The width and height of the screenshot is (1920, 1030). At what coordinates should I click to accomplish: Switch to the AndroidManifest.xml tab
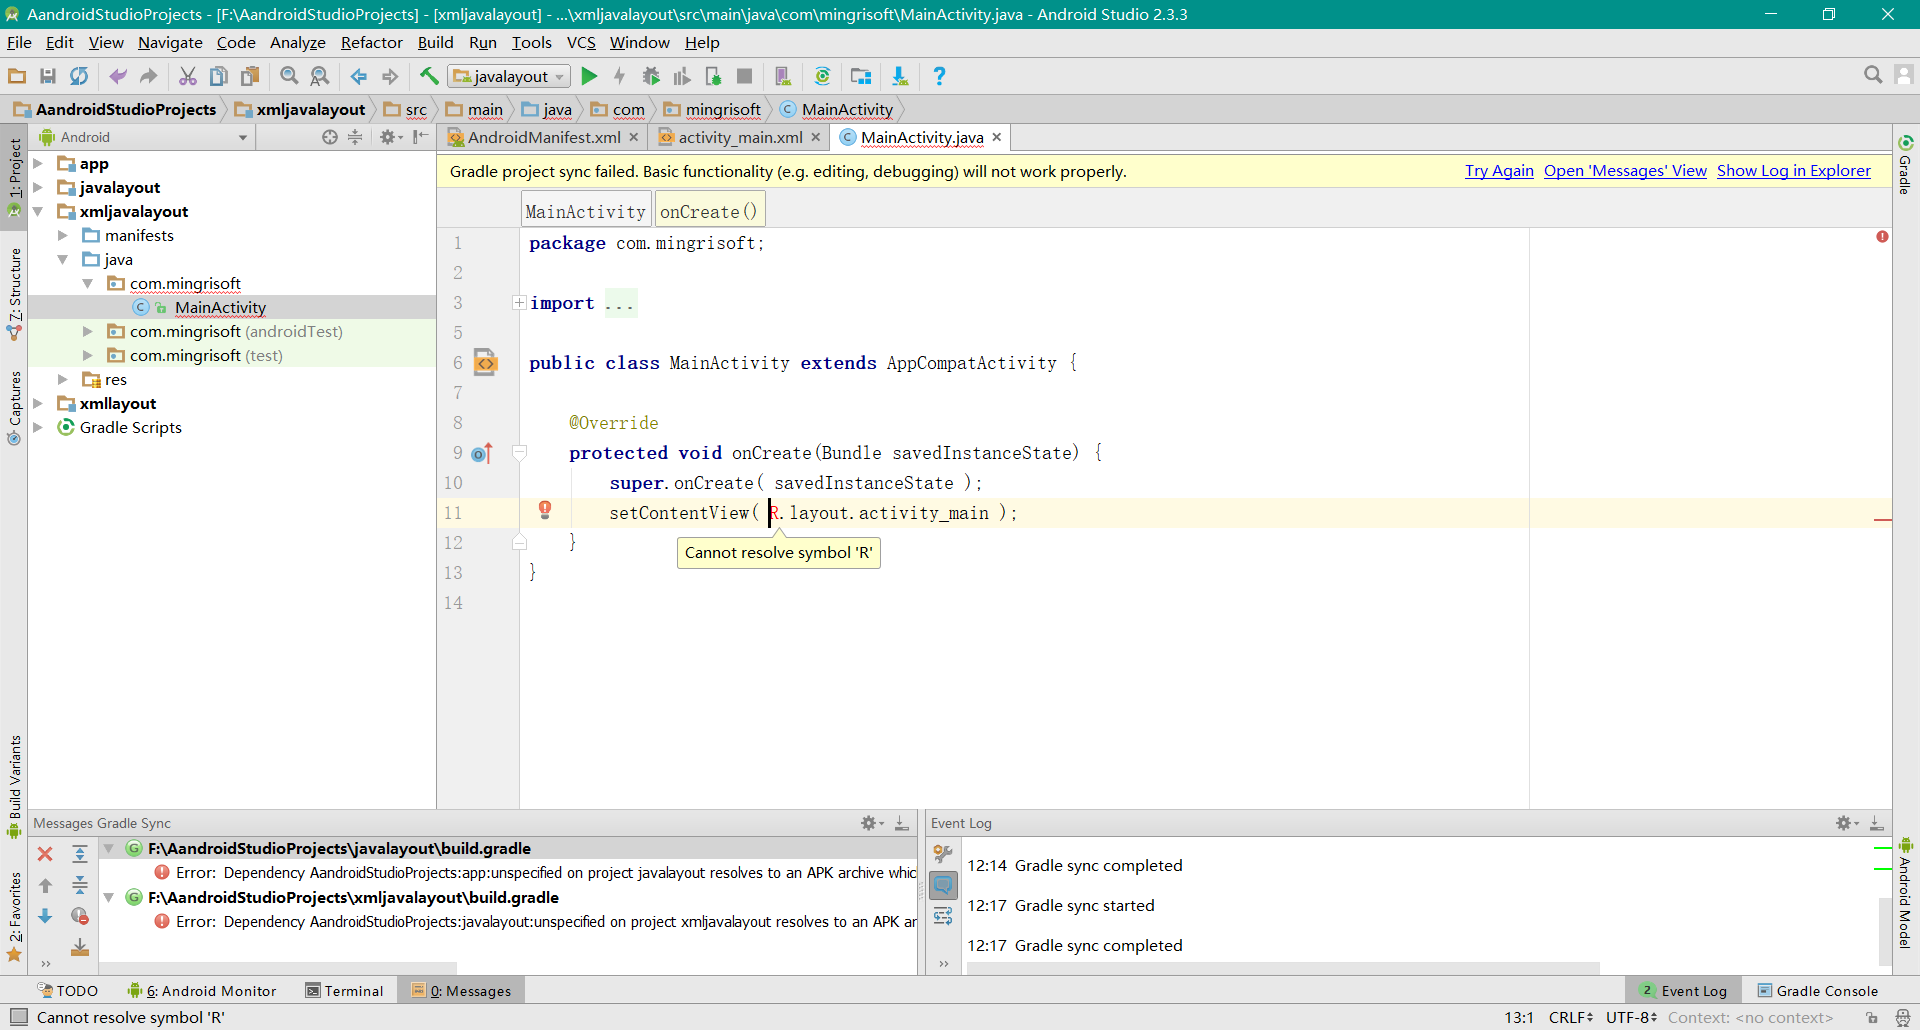pyautogui.click(x=543, y=137)
